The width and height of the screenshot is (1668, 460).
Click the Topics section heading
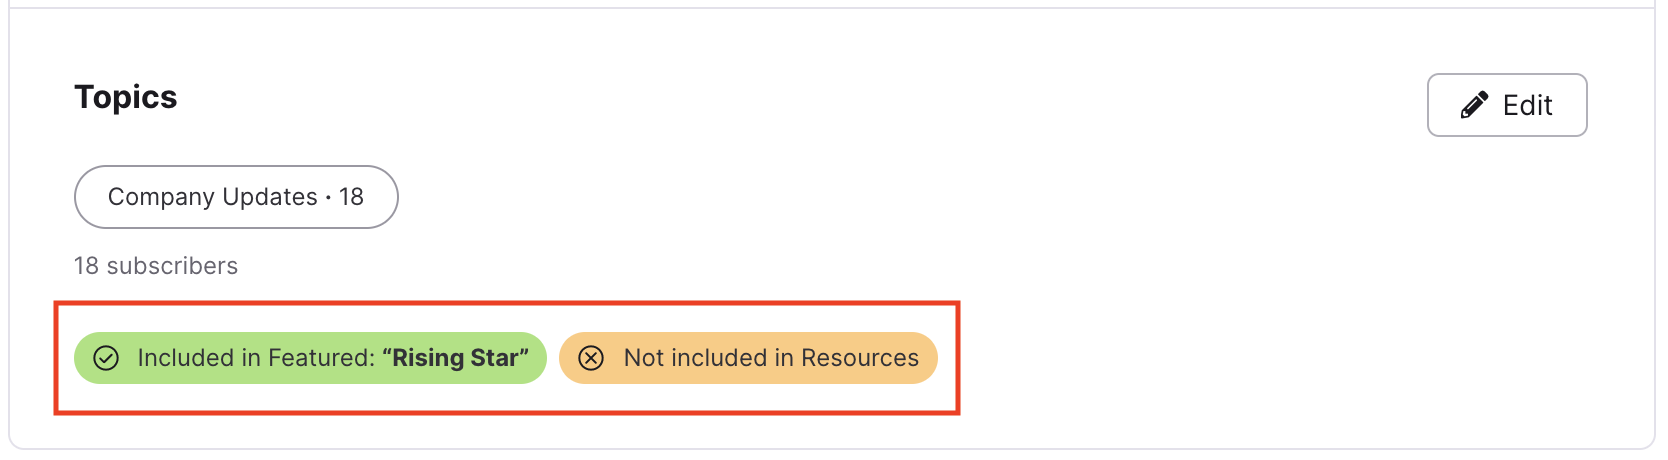click(126, 97)
